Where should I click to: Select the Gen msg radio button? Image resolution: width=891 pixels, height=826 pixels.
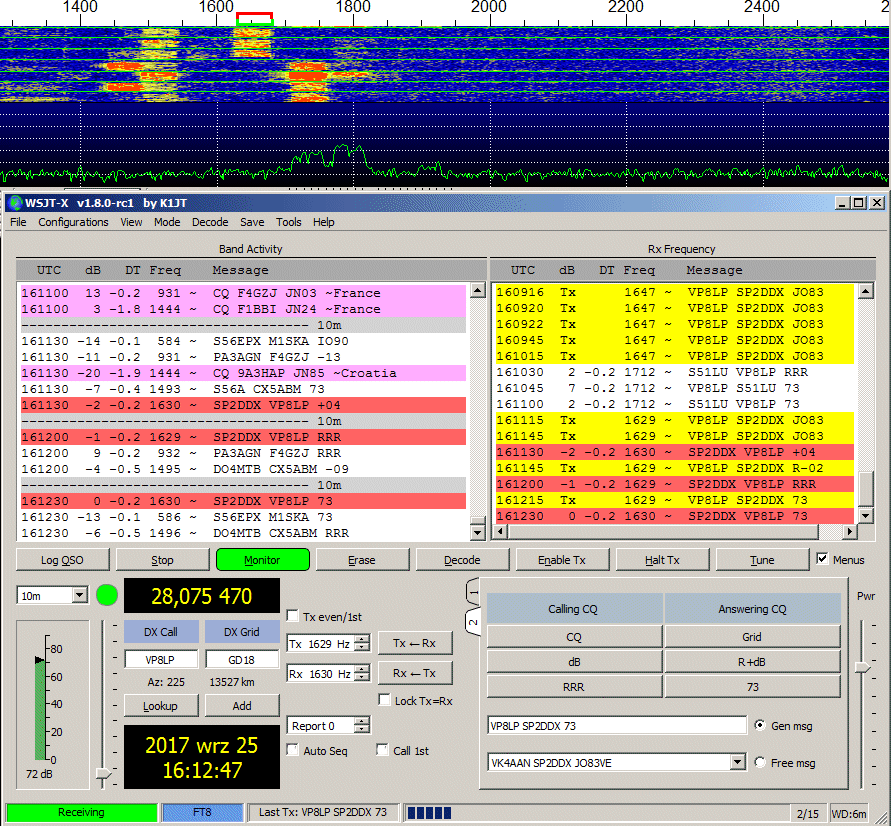click(x=760, y=725)
